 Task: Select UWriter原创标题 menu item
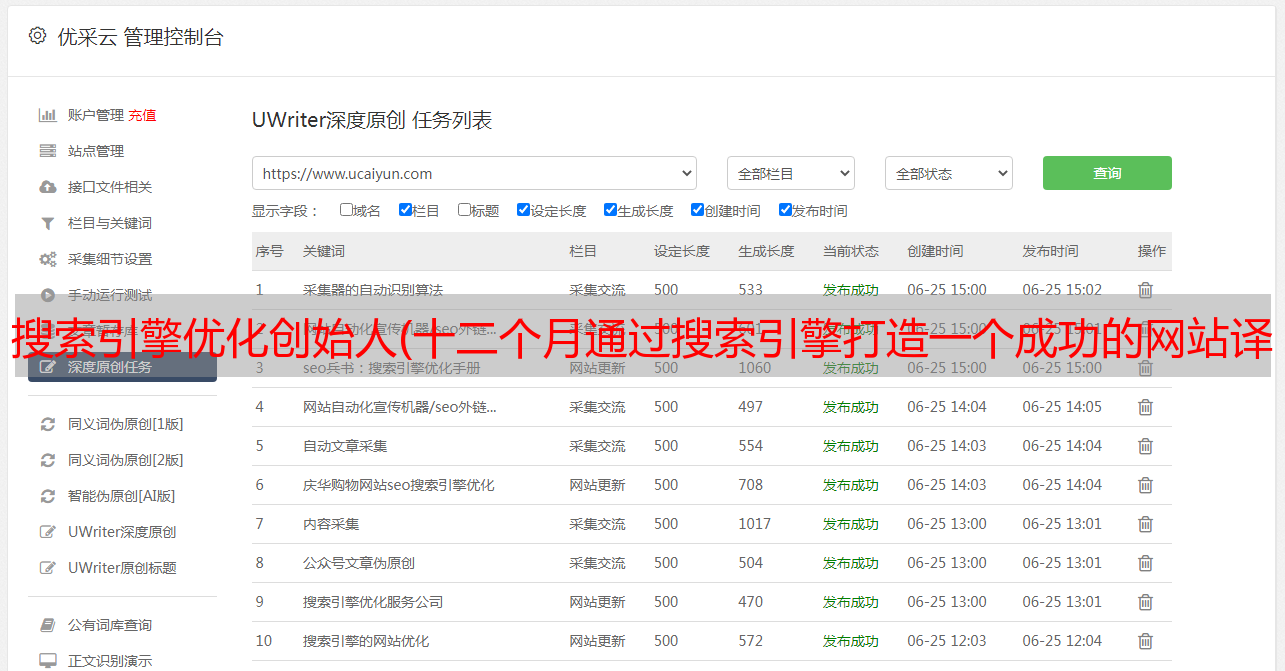tap(122, 568)
